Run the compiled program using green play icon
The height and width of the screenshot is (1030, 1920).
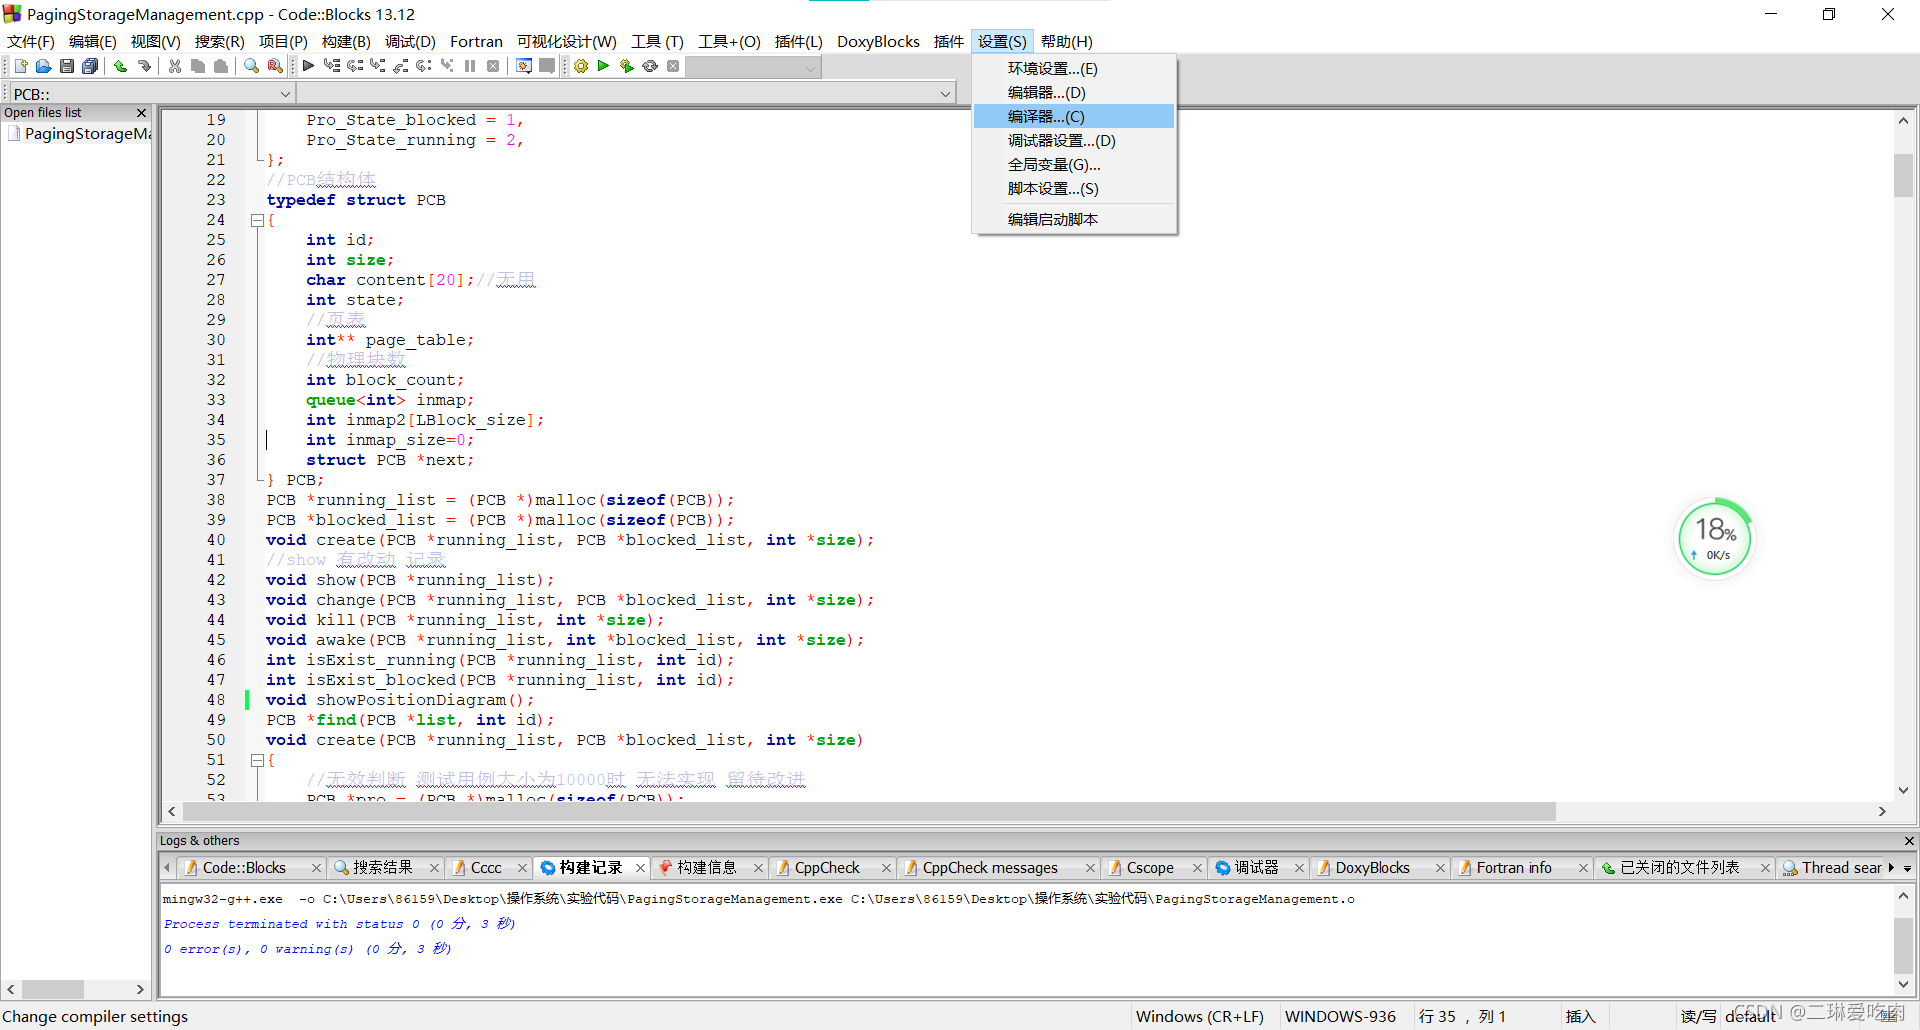(x=604, y=66)
